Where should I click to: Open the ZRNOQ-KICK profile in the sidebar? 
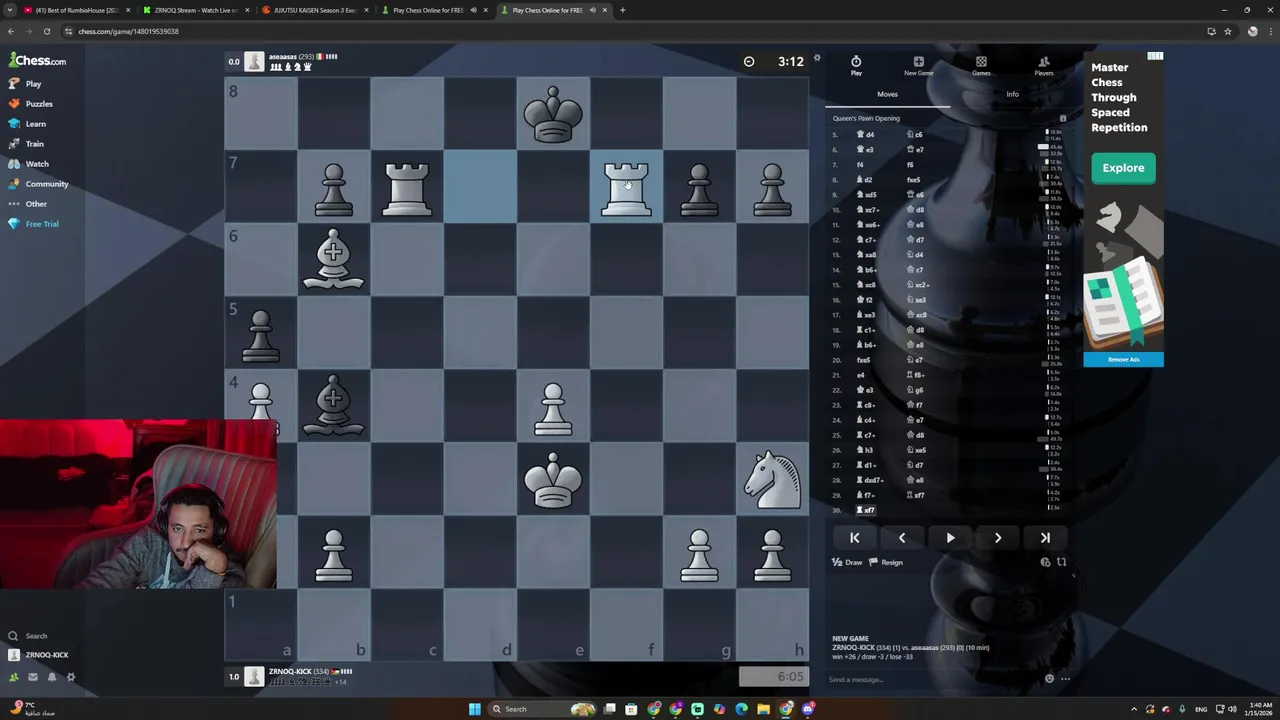(39, 655)
